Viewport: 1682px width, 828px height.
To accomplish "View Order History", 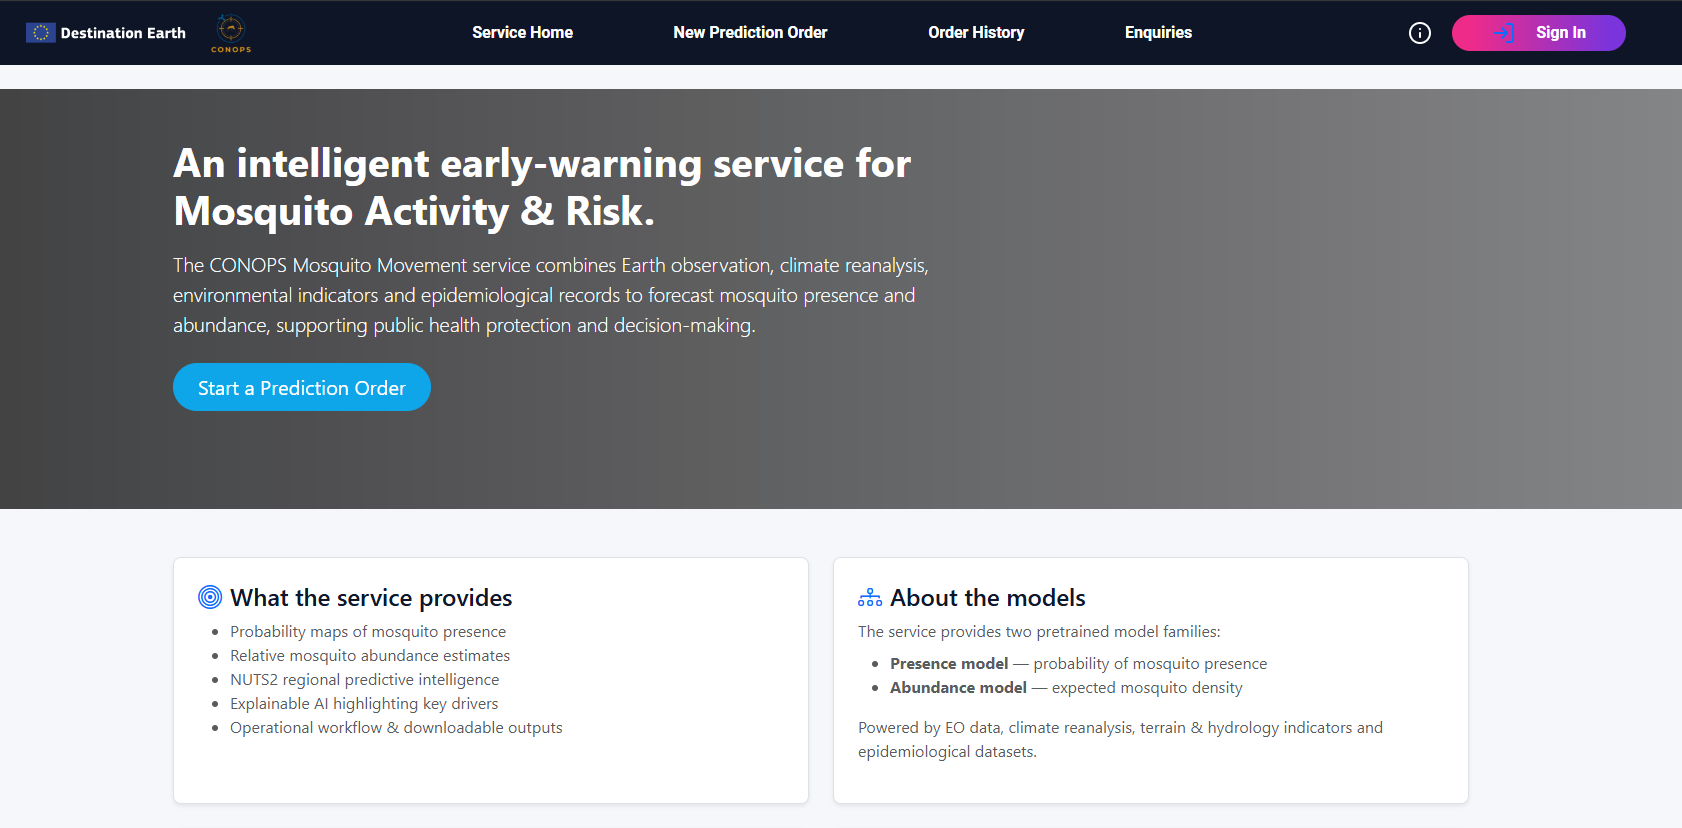I will [976, 33].
